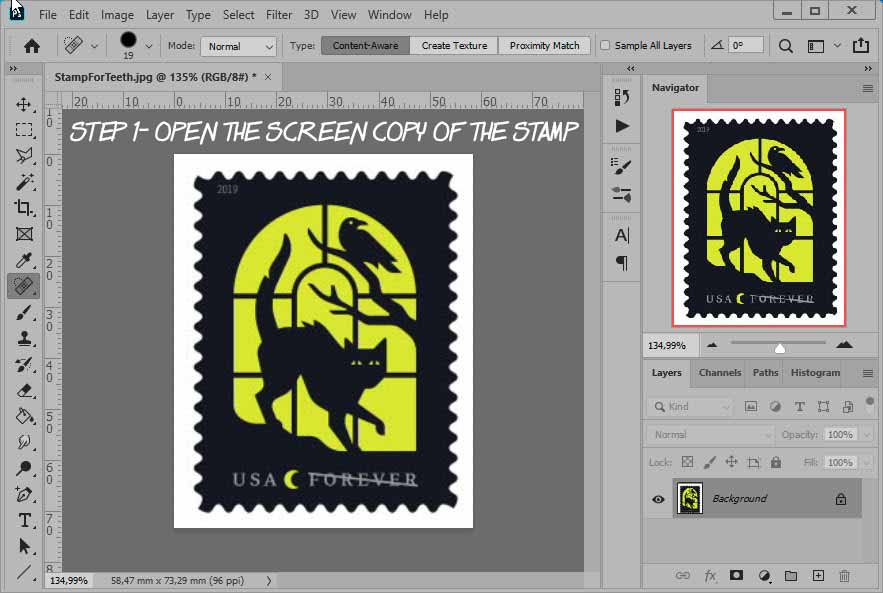The image size is (883, 593).
Task: Click the Navigator zoom slider handle
Action: pos(780,348)
